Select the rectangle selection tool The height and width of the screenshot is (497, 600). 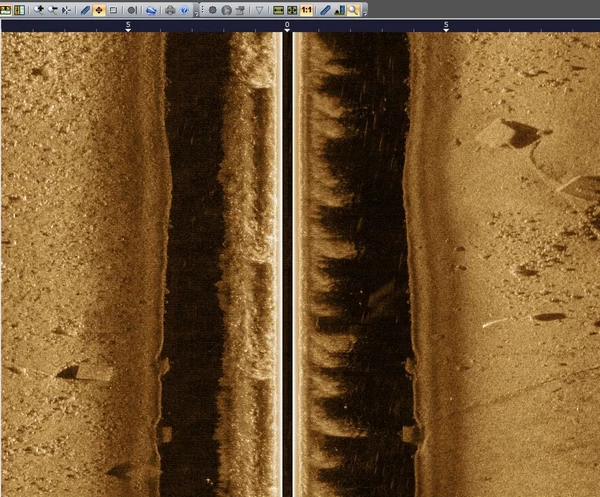tap(113, 10)
